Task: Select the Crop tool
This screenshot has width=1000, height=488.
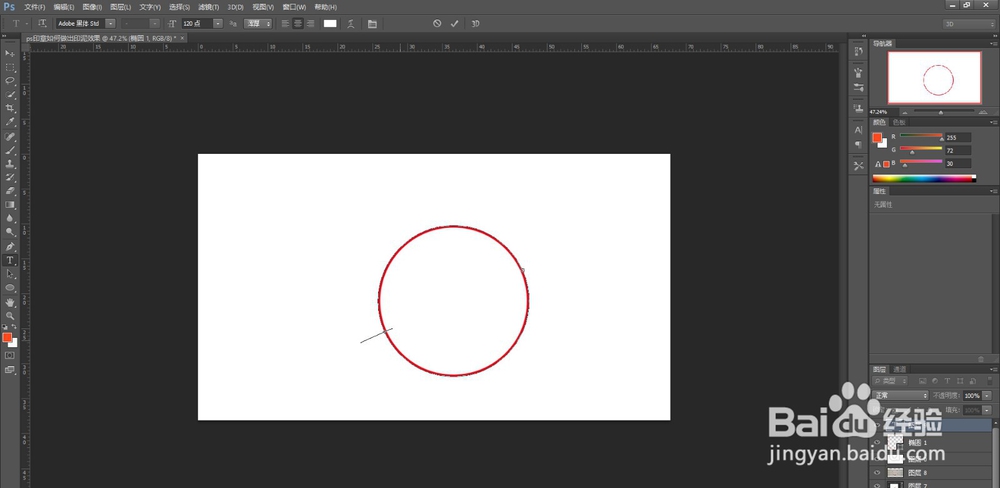Action: (x=10, y=108)
